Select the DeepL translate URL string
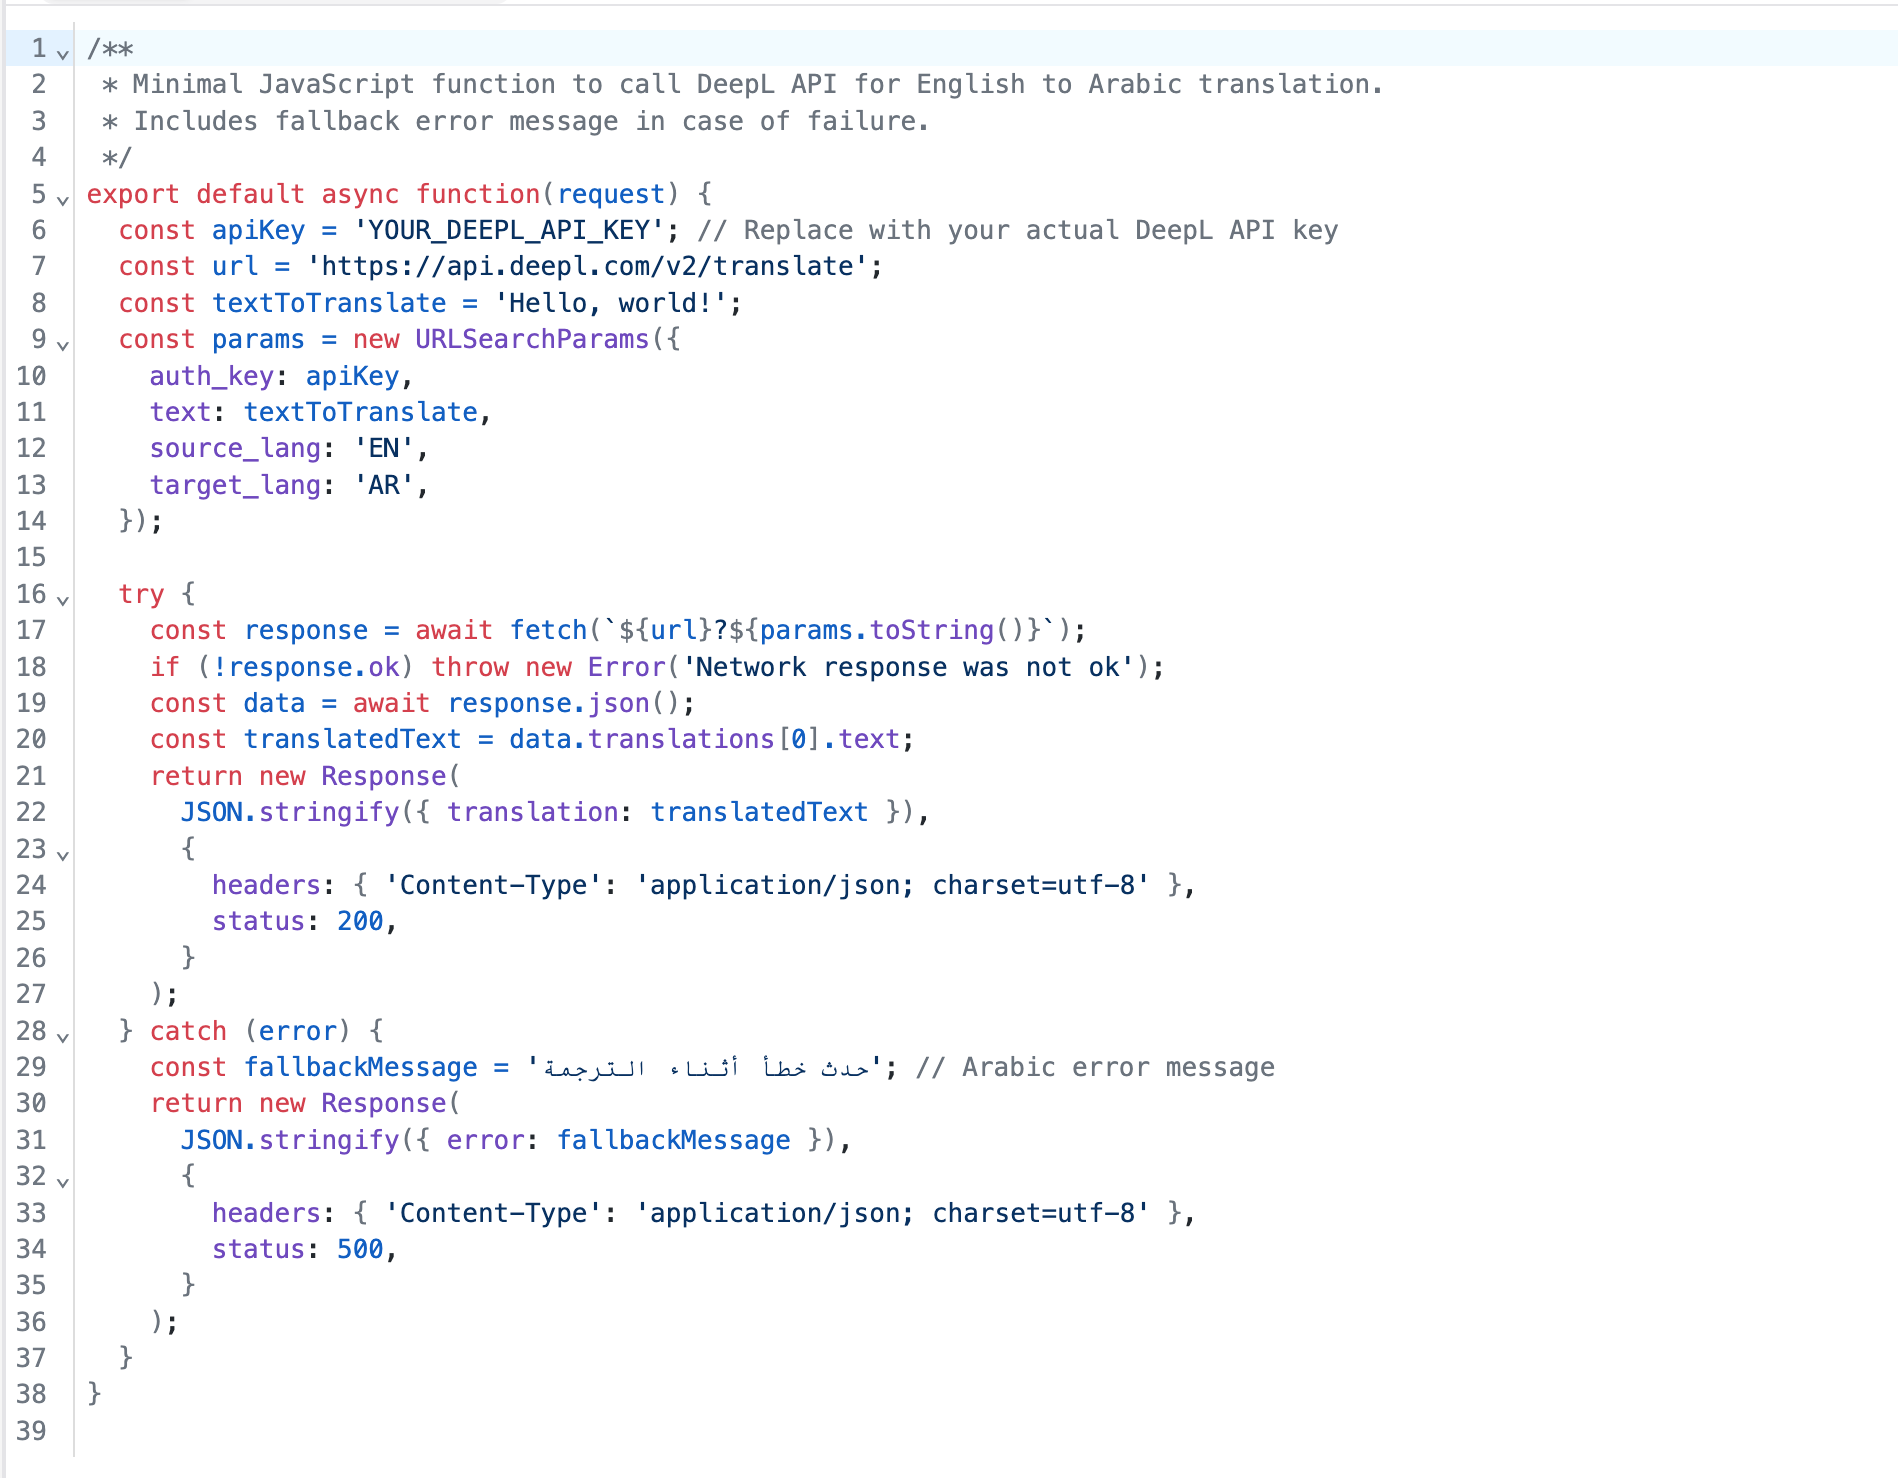This screenshot has height=1478, width=1898. [593, 266]
